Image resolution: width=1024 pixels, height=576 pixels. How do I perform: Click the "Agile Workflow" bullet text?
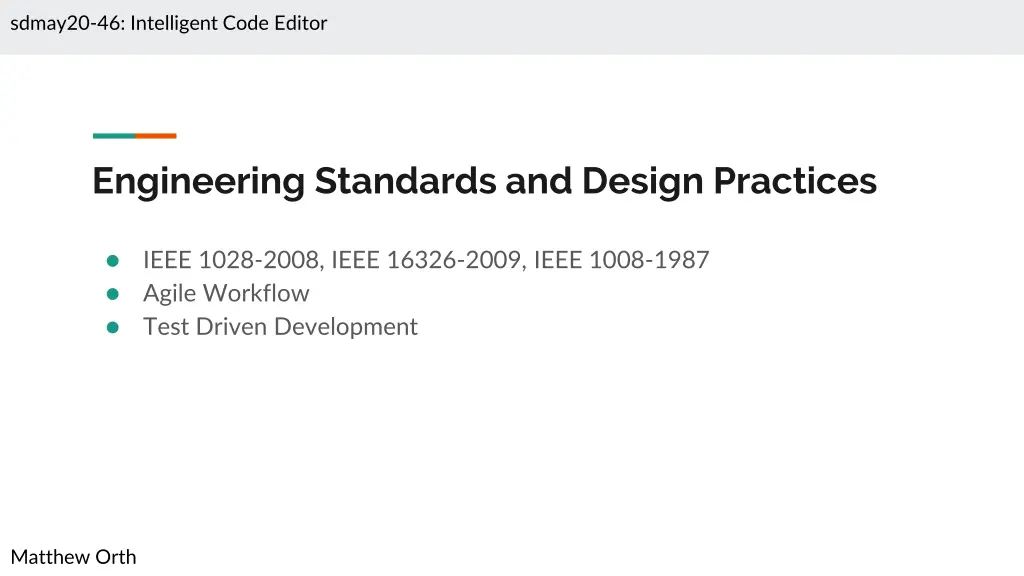(226, 294)
